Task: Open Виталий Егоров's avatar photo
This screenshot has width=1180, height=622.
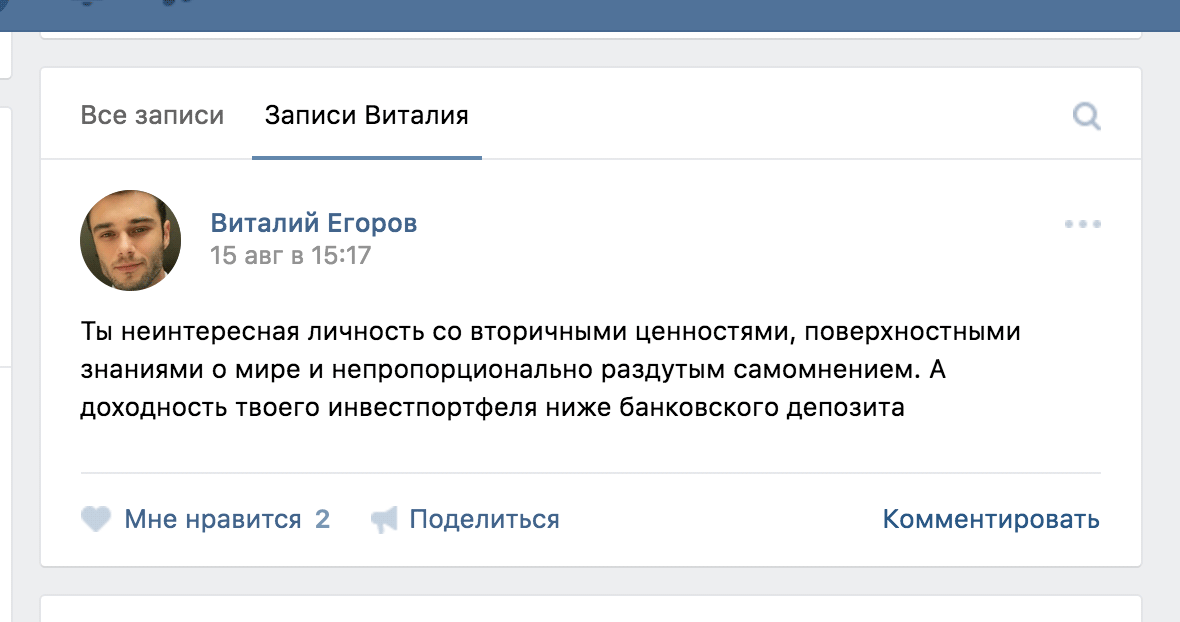Action: coord(130,241)
